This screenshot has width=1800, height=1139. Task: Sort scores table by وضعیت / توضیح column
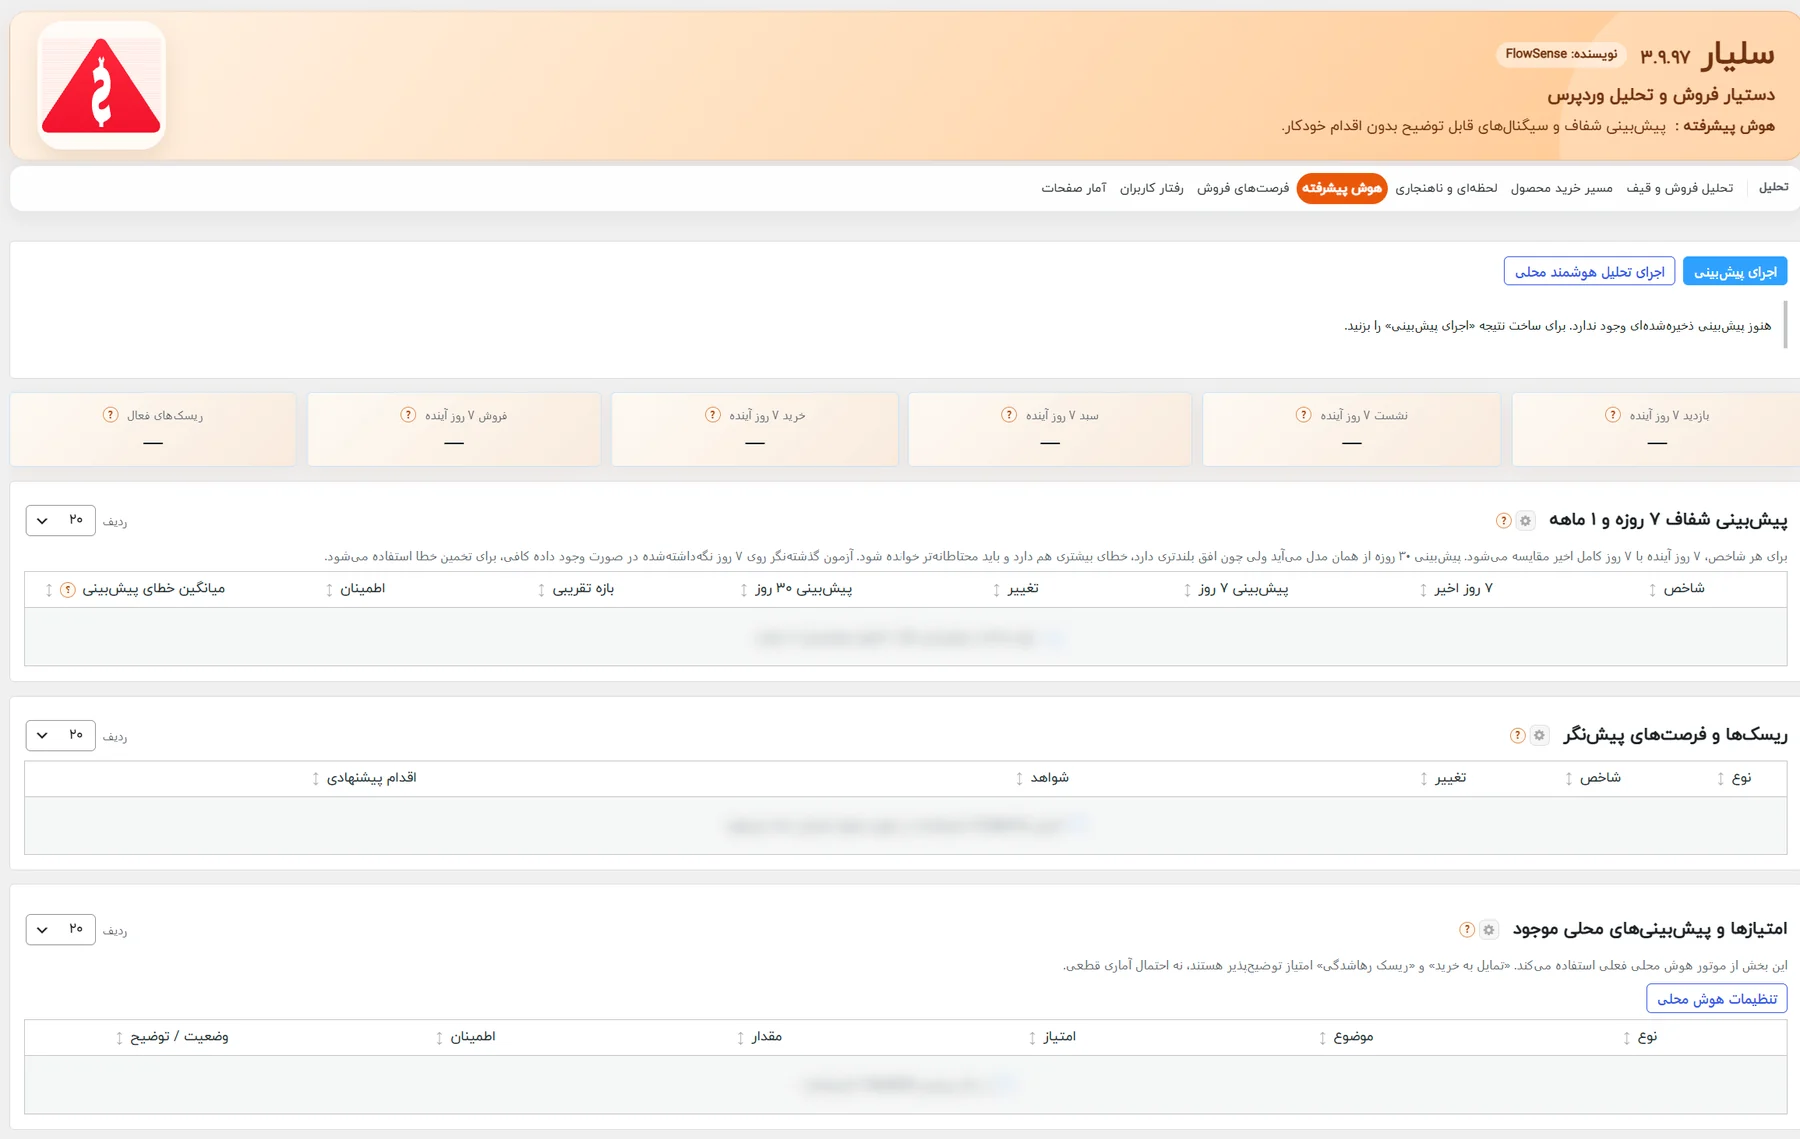click(x=119, y=1037)
